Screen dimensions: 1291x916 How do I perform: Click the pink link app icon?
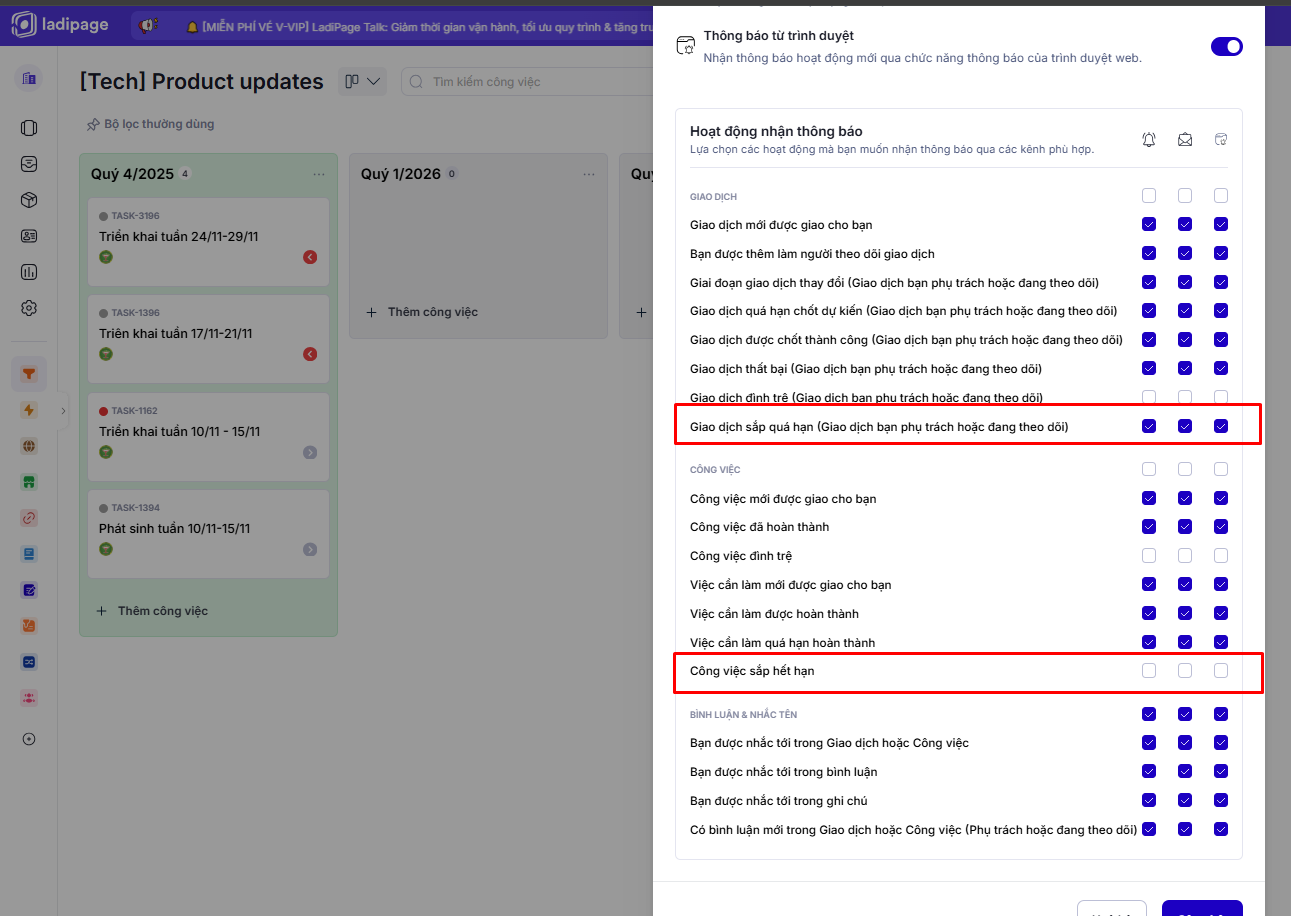29,518
